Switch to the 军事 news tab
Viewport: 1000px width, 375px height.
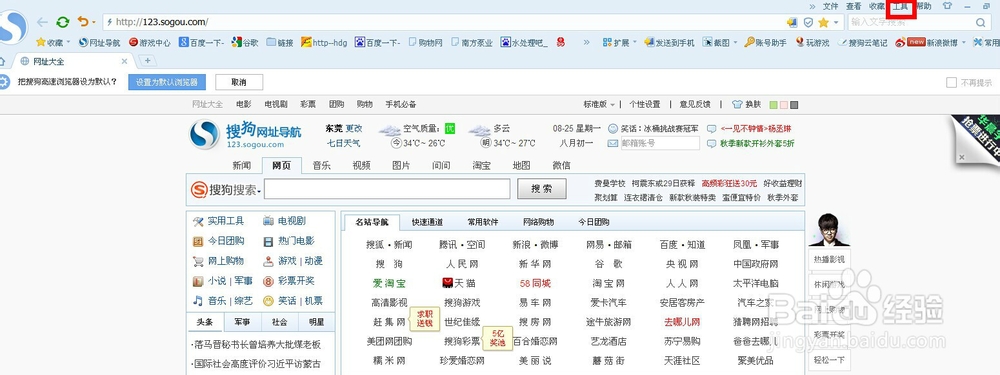[242, 322]
